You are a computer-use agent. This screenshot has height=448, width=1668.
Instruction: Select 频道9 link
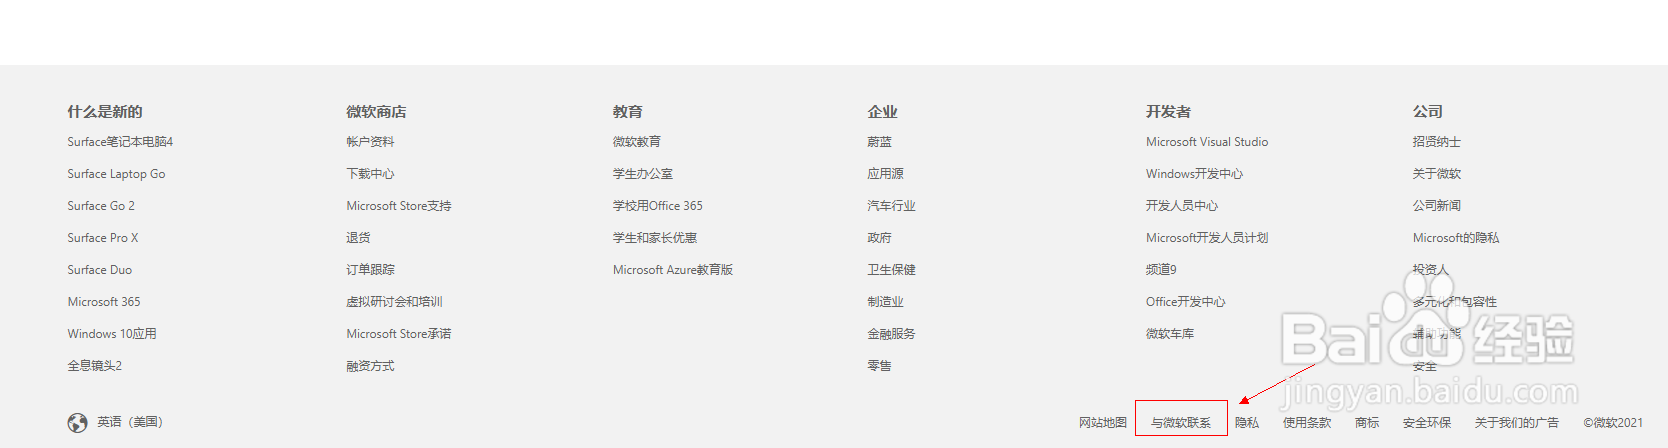pos(1162,270)
